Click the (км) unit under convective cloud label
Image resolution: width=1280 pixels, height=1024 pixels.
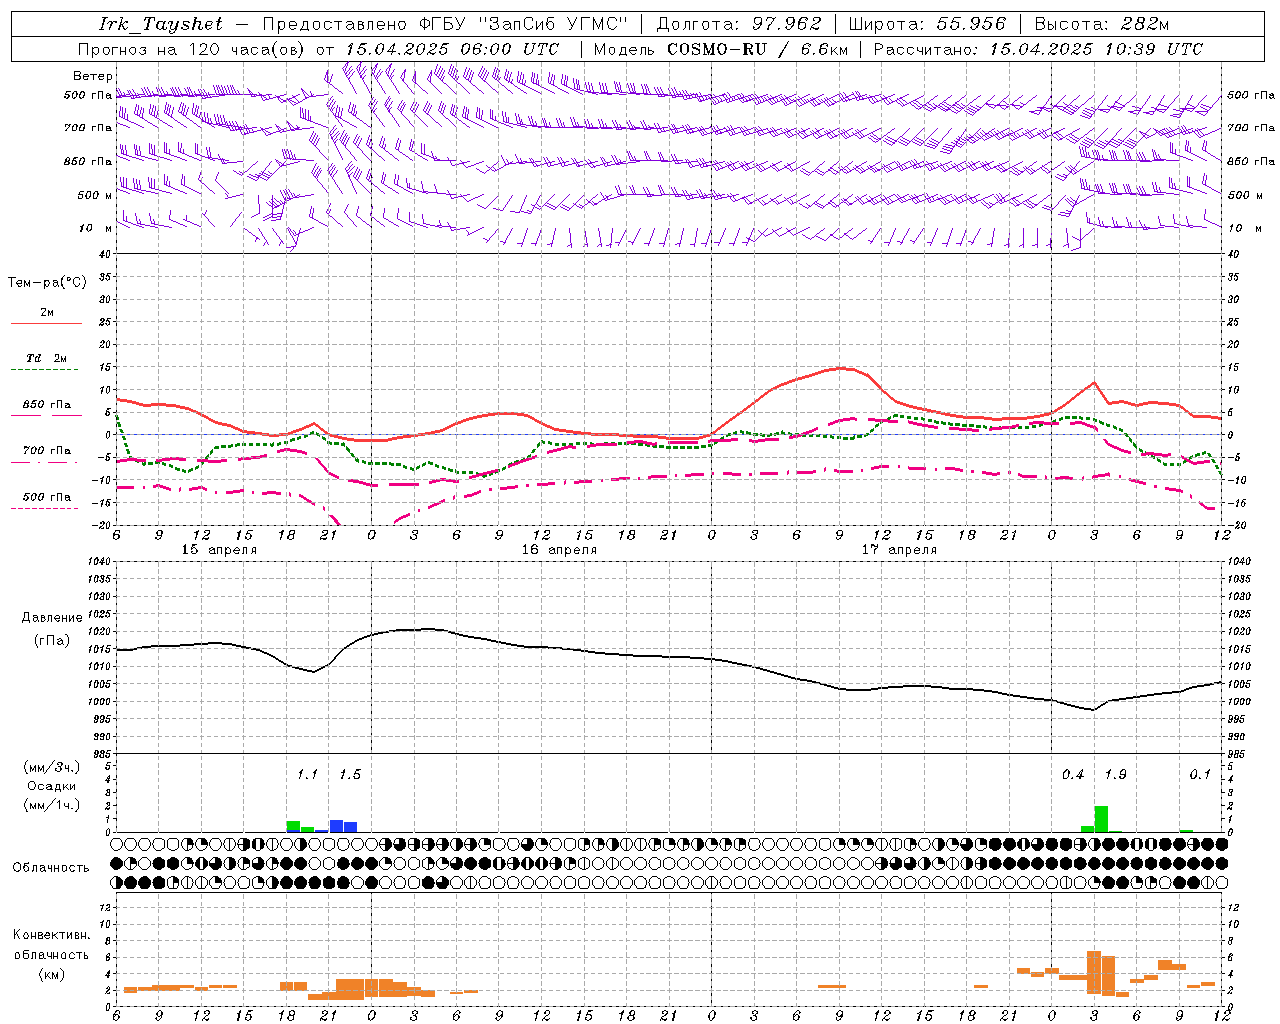51,974
